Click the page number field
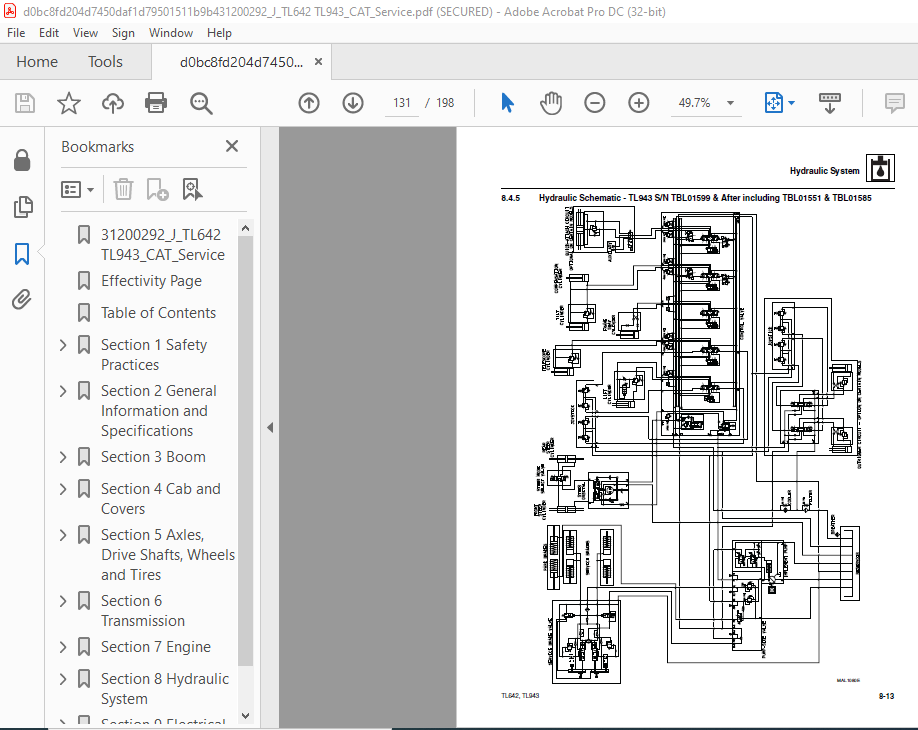Image resolution: width=918 pixels, height=730 pixels. pos(402,103)
